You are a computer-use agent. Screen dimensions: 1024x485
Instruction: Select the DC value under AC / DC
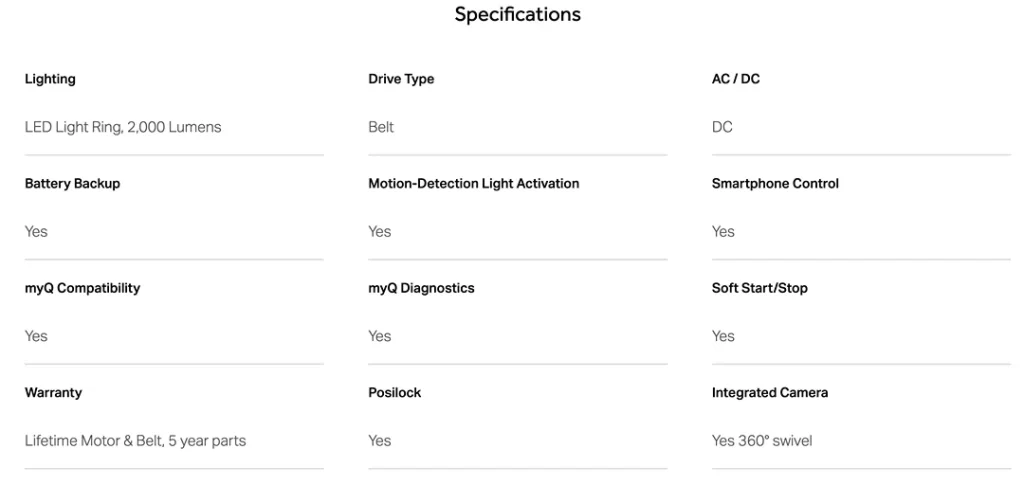tap(722, 127)
